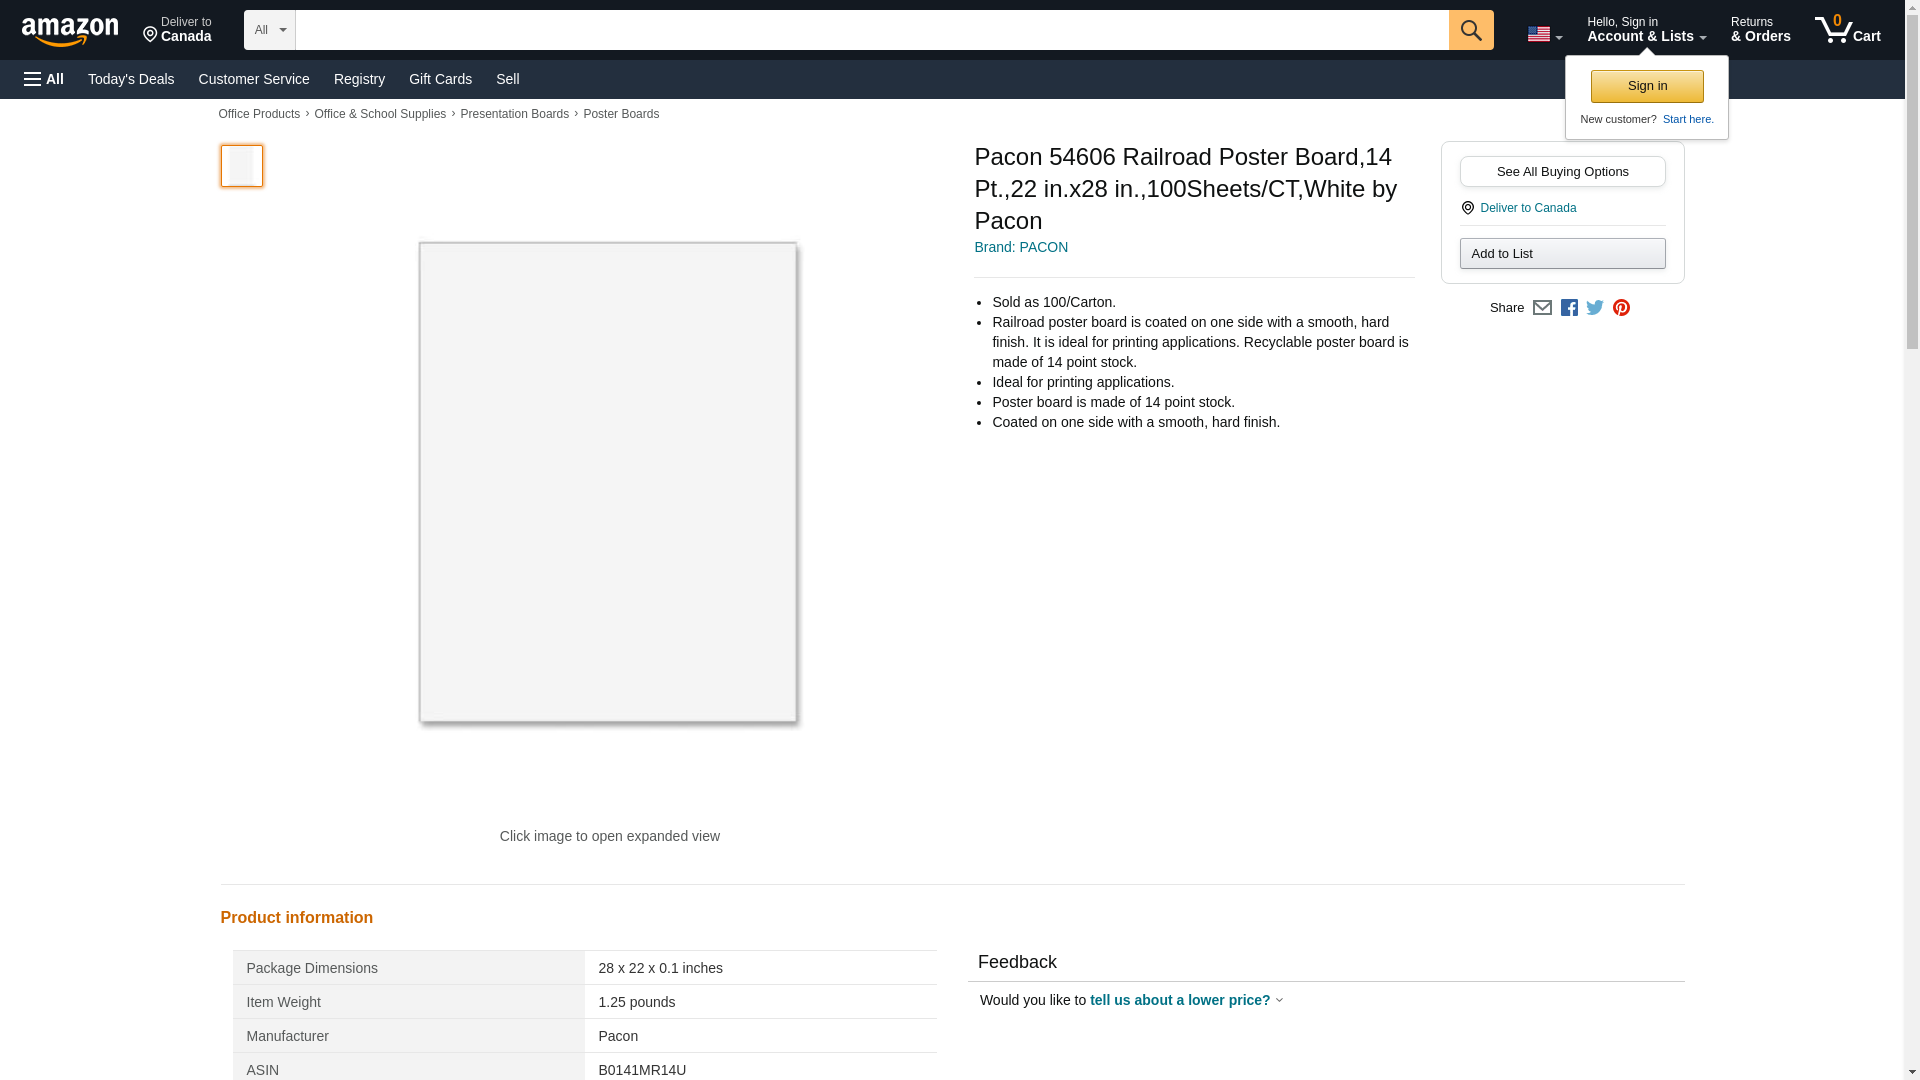The height and width of the screenshot is (1080, 1920).
Task: Select the product image thumbnail
Action: (x=242, y=166)
